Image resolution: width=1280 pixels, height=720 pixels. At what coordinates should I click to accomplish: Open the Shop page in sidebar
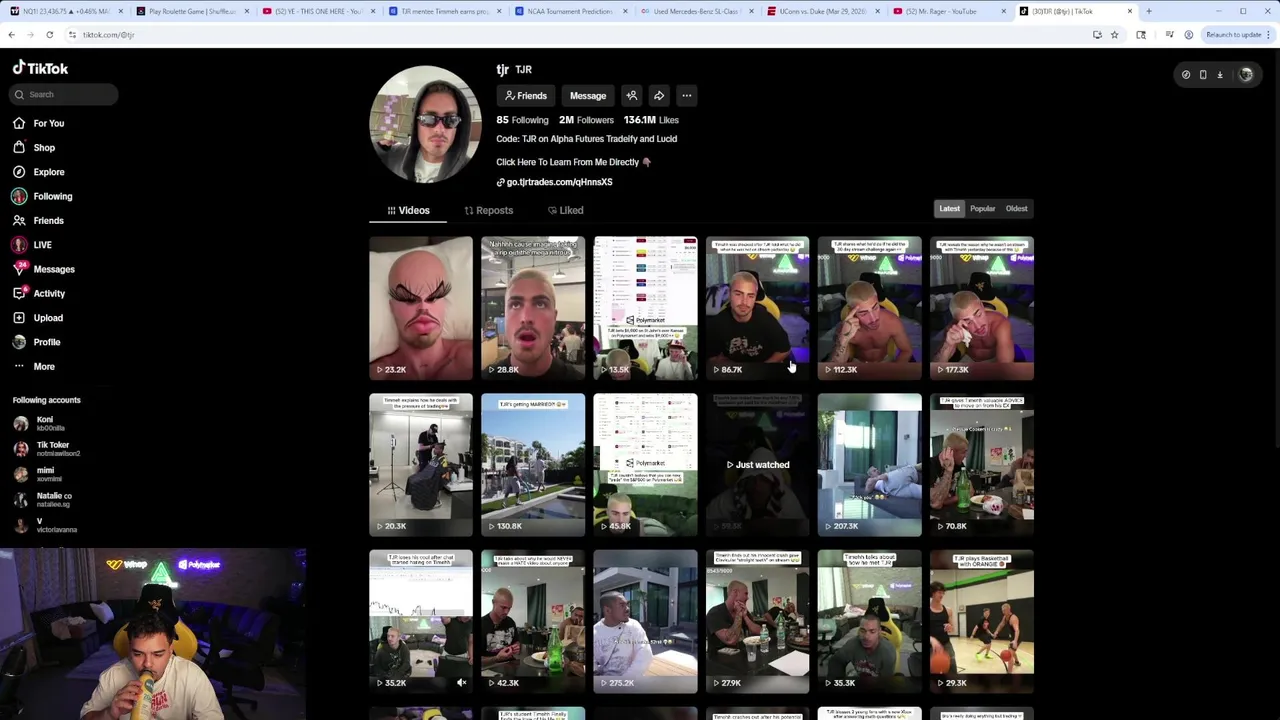point(35,148)
